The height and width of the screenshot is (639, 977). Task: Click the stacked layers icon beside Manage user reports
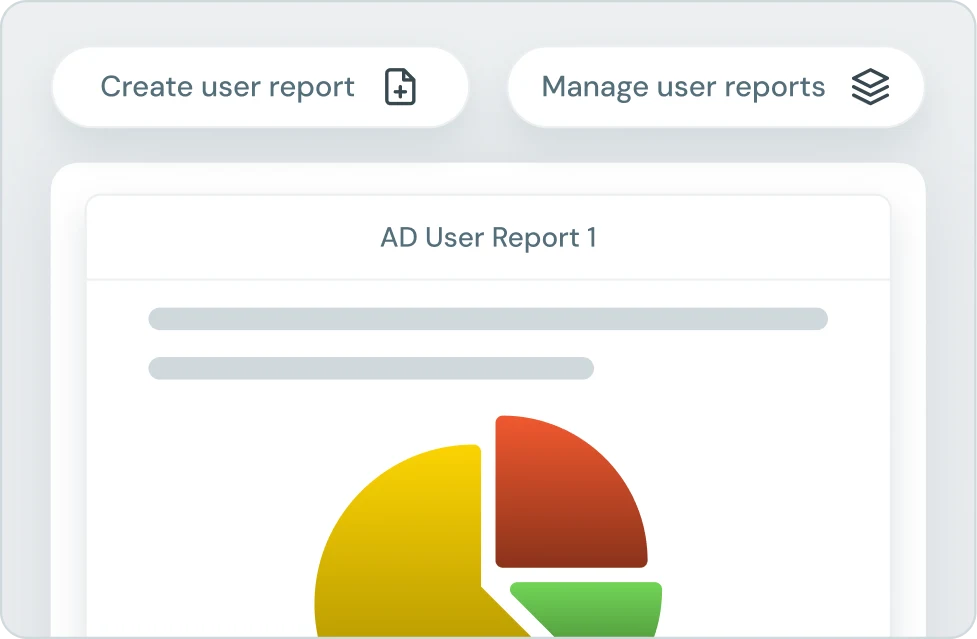[x=871, y=87]
